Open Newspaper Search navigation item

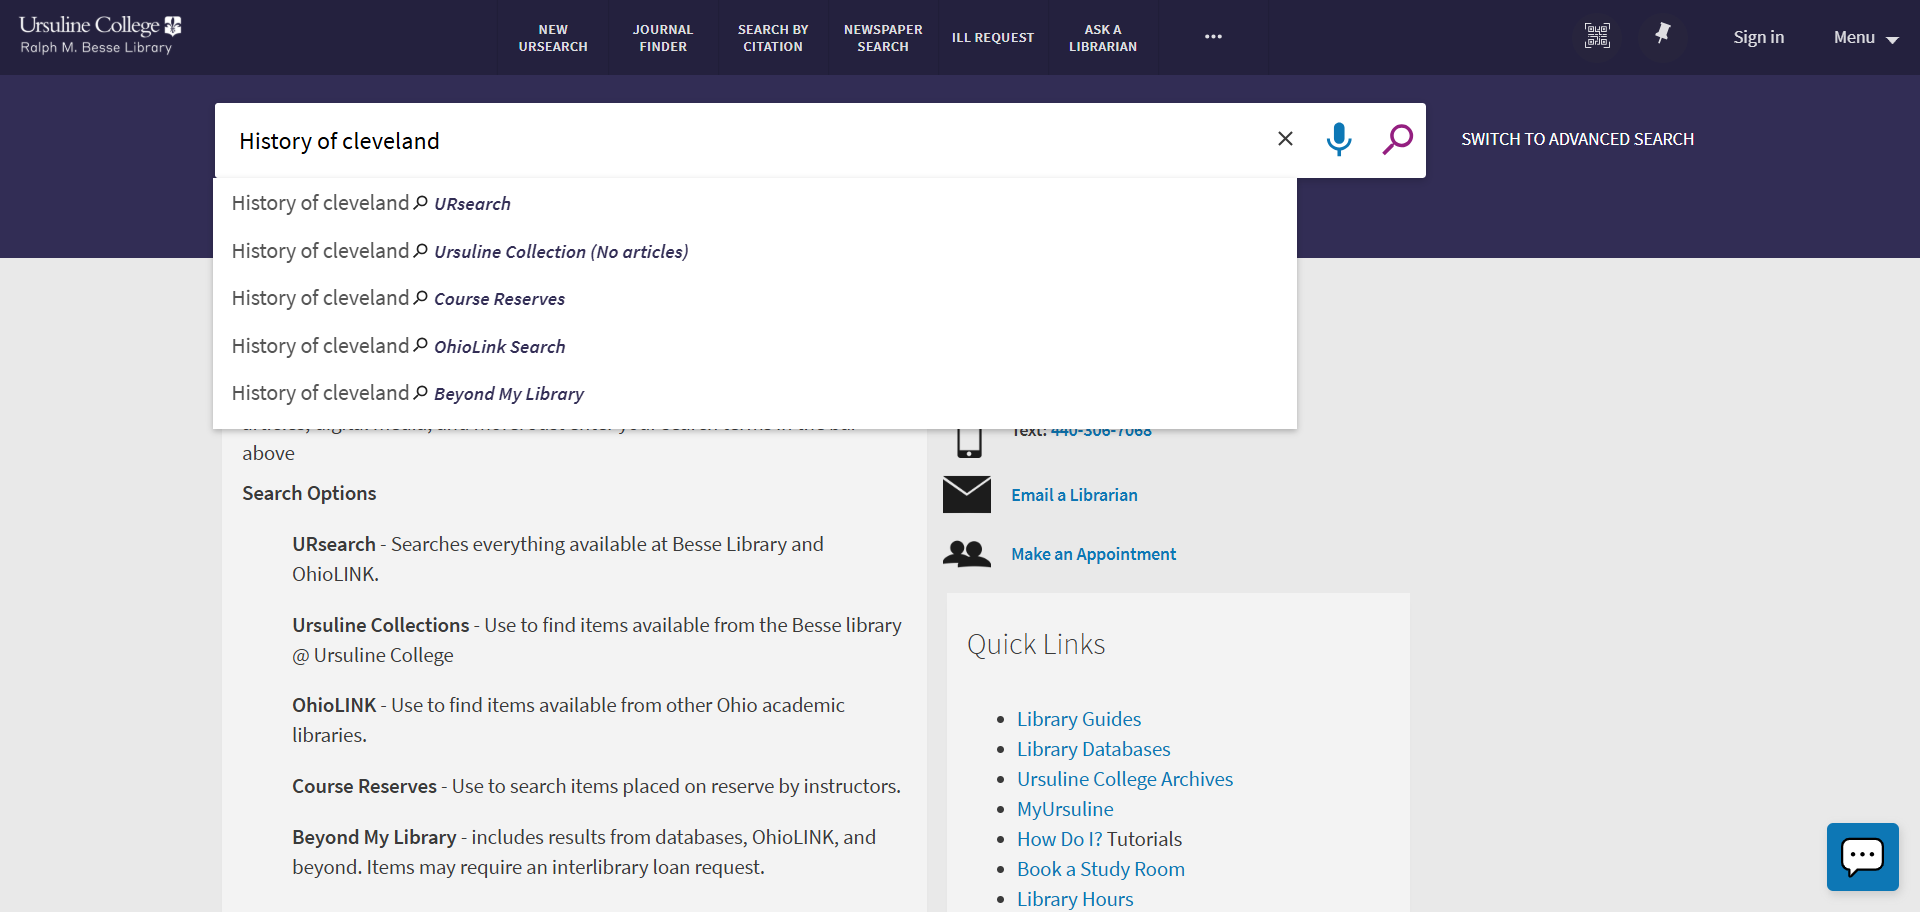[883, 38]
